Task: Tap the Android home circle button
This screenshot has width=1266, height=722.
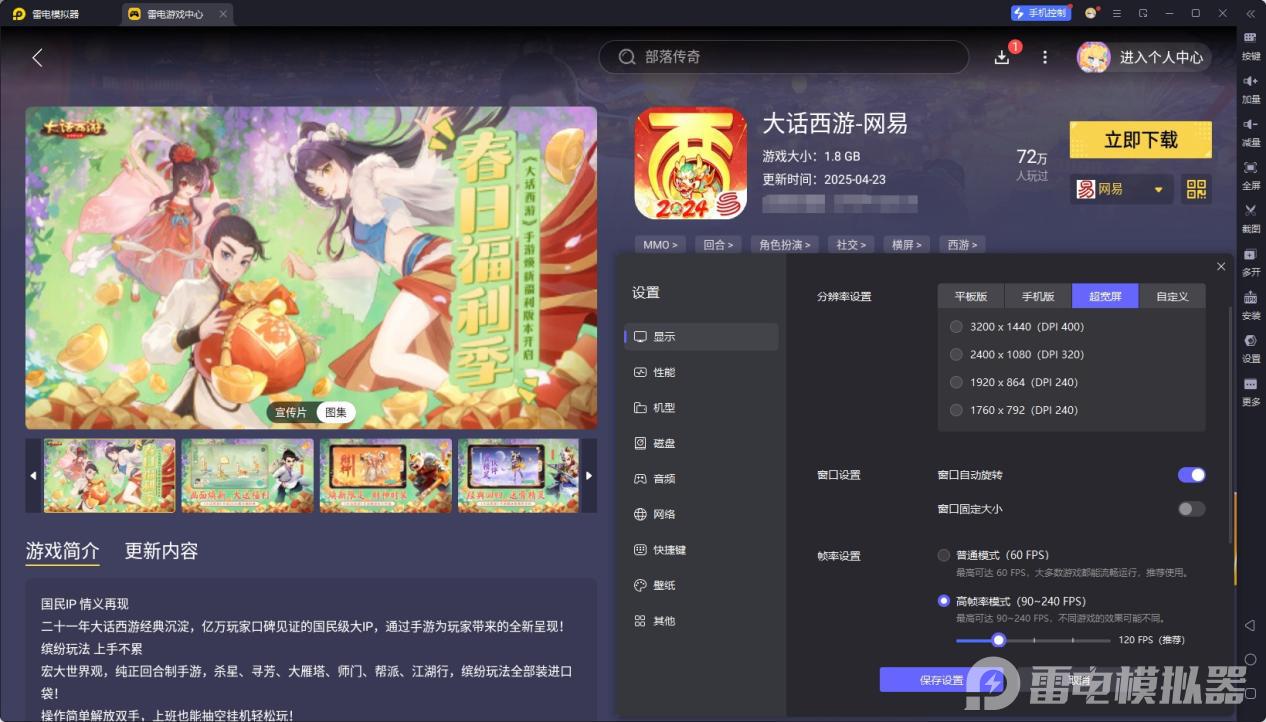Action: [1250, 660]
